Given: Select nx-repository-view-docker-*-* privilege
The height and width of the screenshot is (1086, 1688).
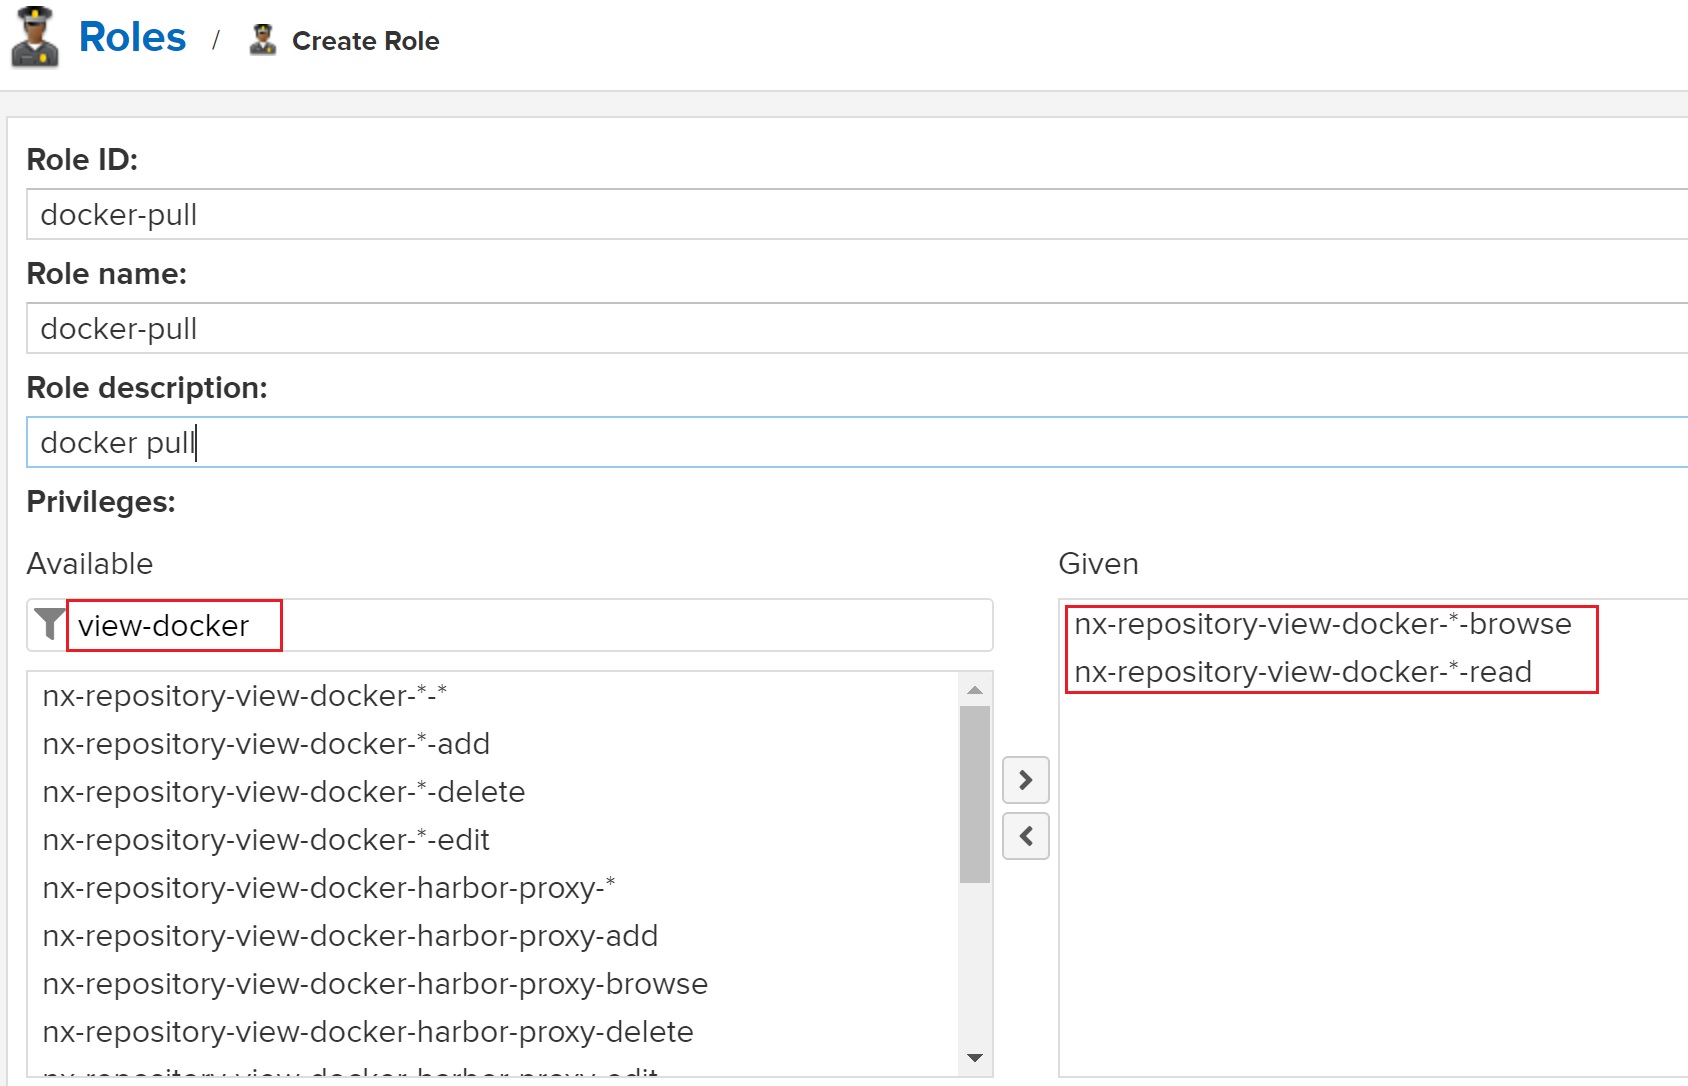Looking at the screenshot, I should pyautogui.click(x=494, y=696).
